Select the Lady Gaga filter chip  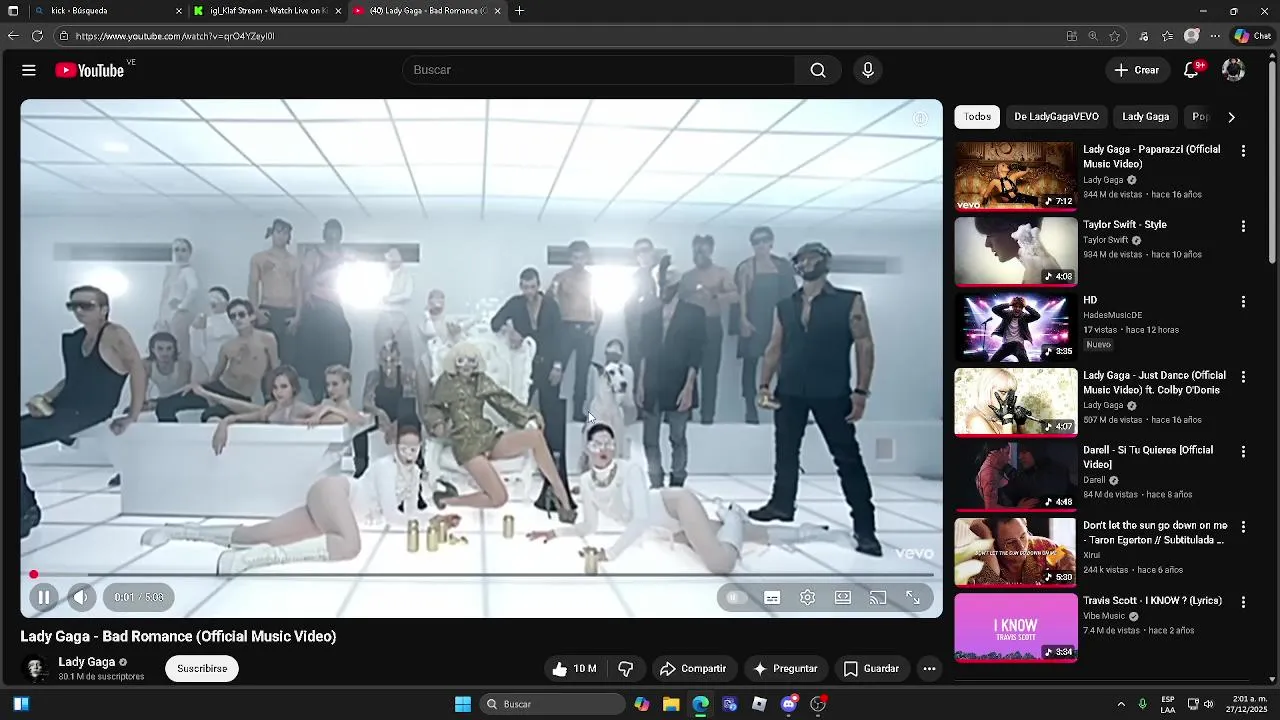click(x=1145, y=117)
